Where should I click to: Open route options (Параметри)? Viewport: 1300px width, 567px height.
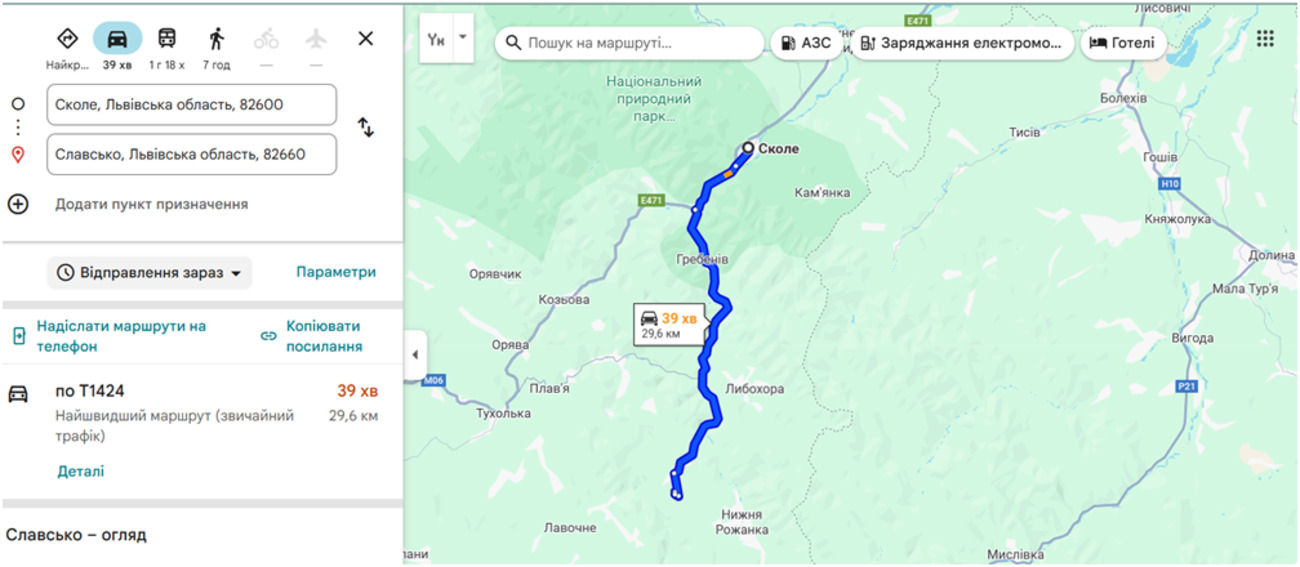336,272
